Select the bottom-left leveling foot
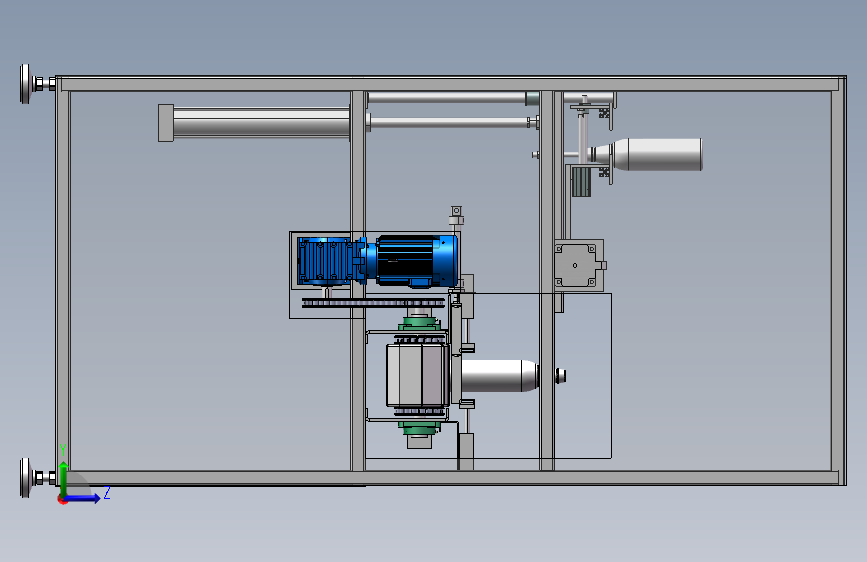 37,477
